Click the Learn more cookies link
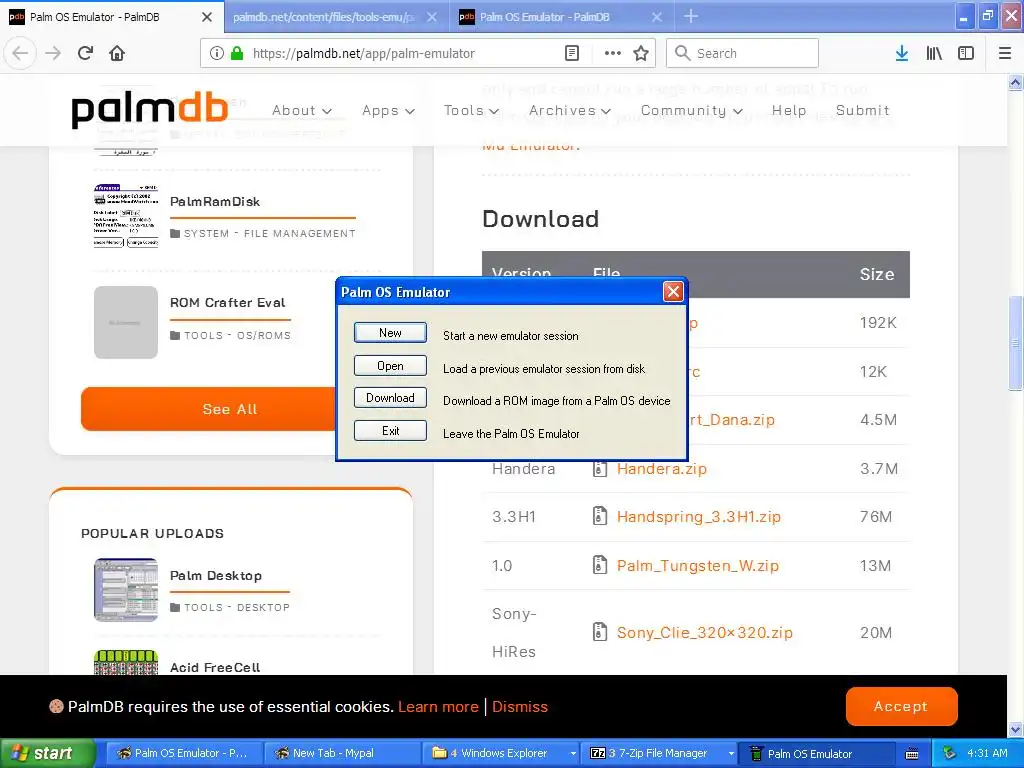 point(438,707)
